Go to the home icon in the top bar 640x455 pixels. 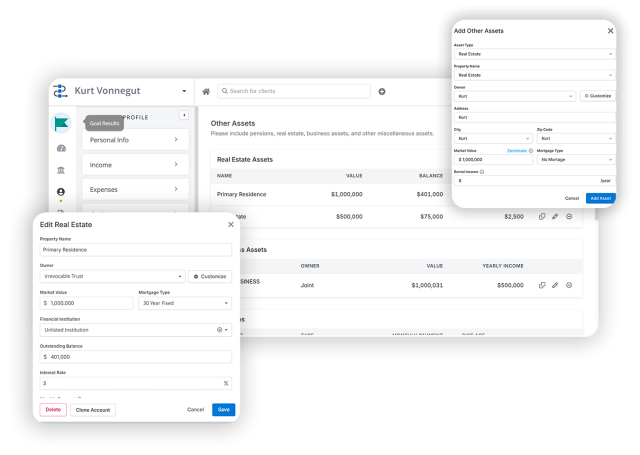point(206,91)
